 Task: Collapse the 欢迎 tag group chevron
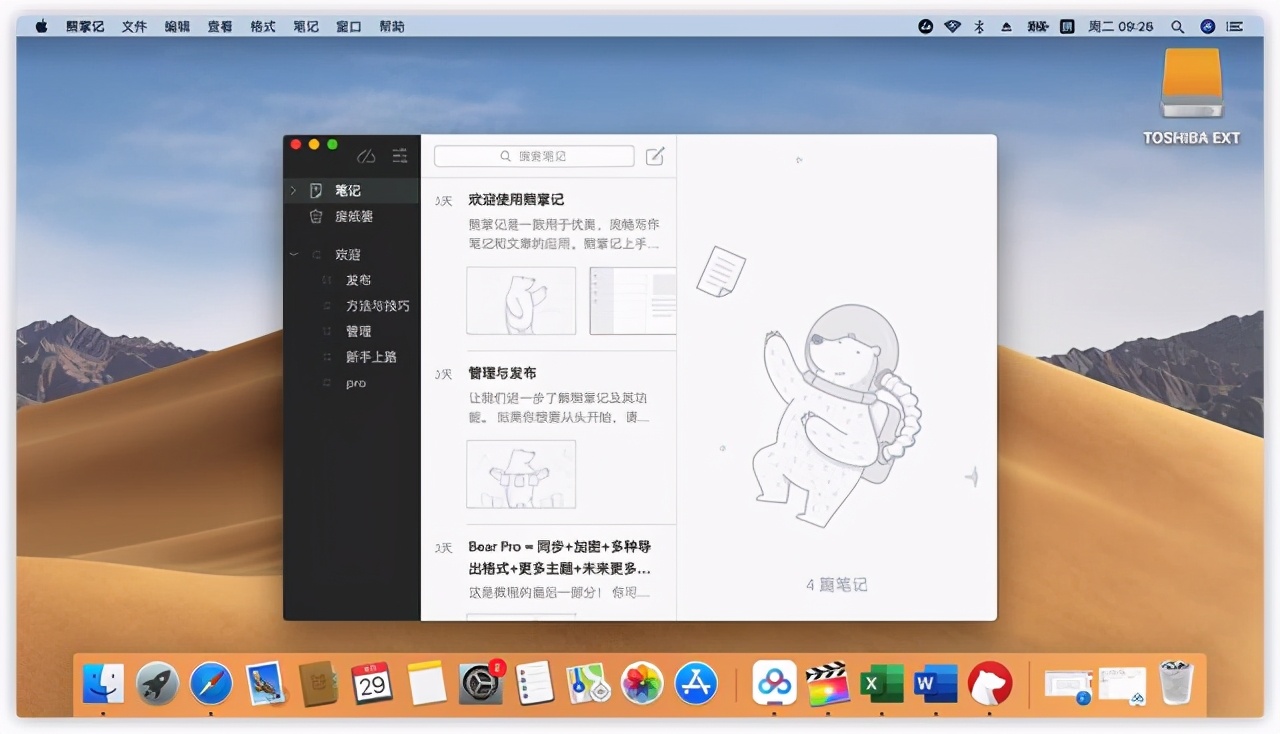pos(293,254)
